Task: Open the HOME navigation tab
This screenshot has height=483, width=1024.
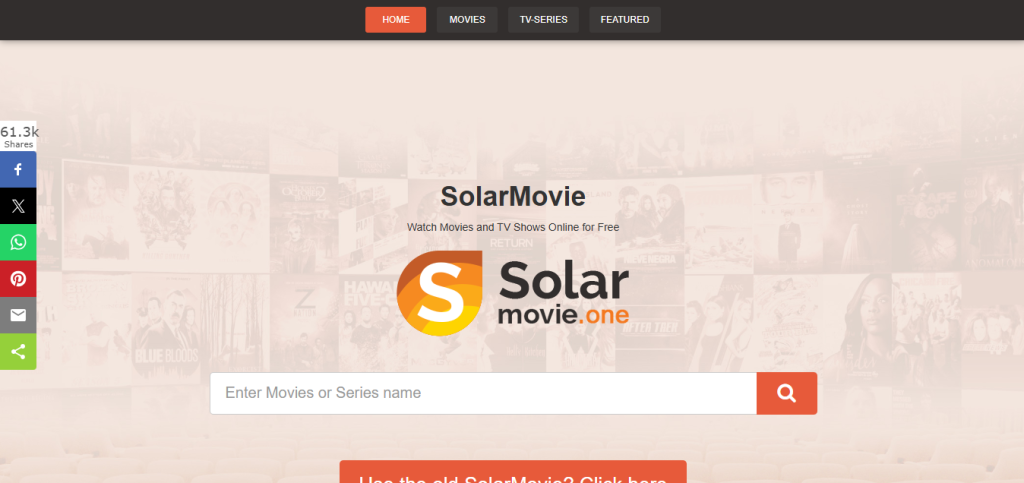Action: click(x=395, y=20)
